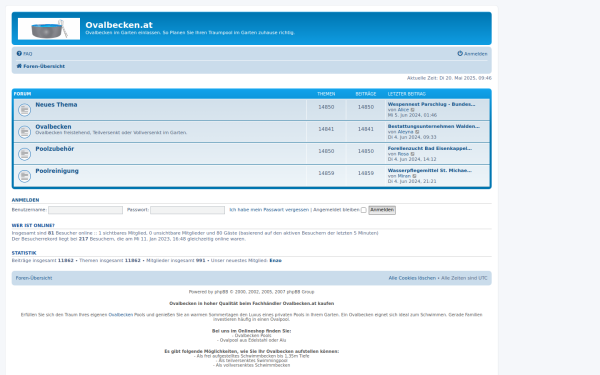This screenshot has width=600, height=375.
Task: Open Foren-Übersicht breadcrumb link
Action: [x=44, y=66]
